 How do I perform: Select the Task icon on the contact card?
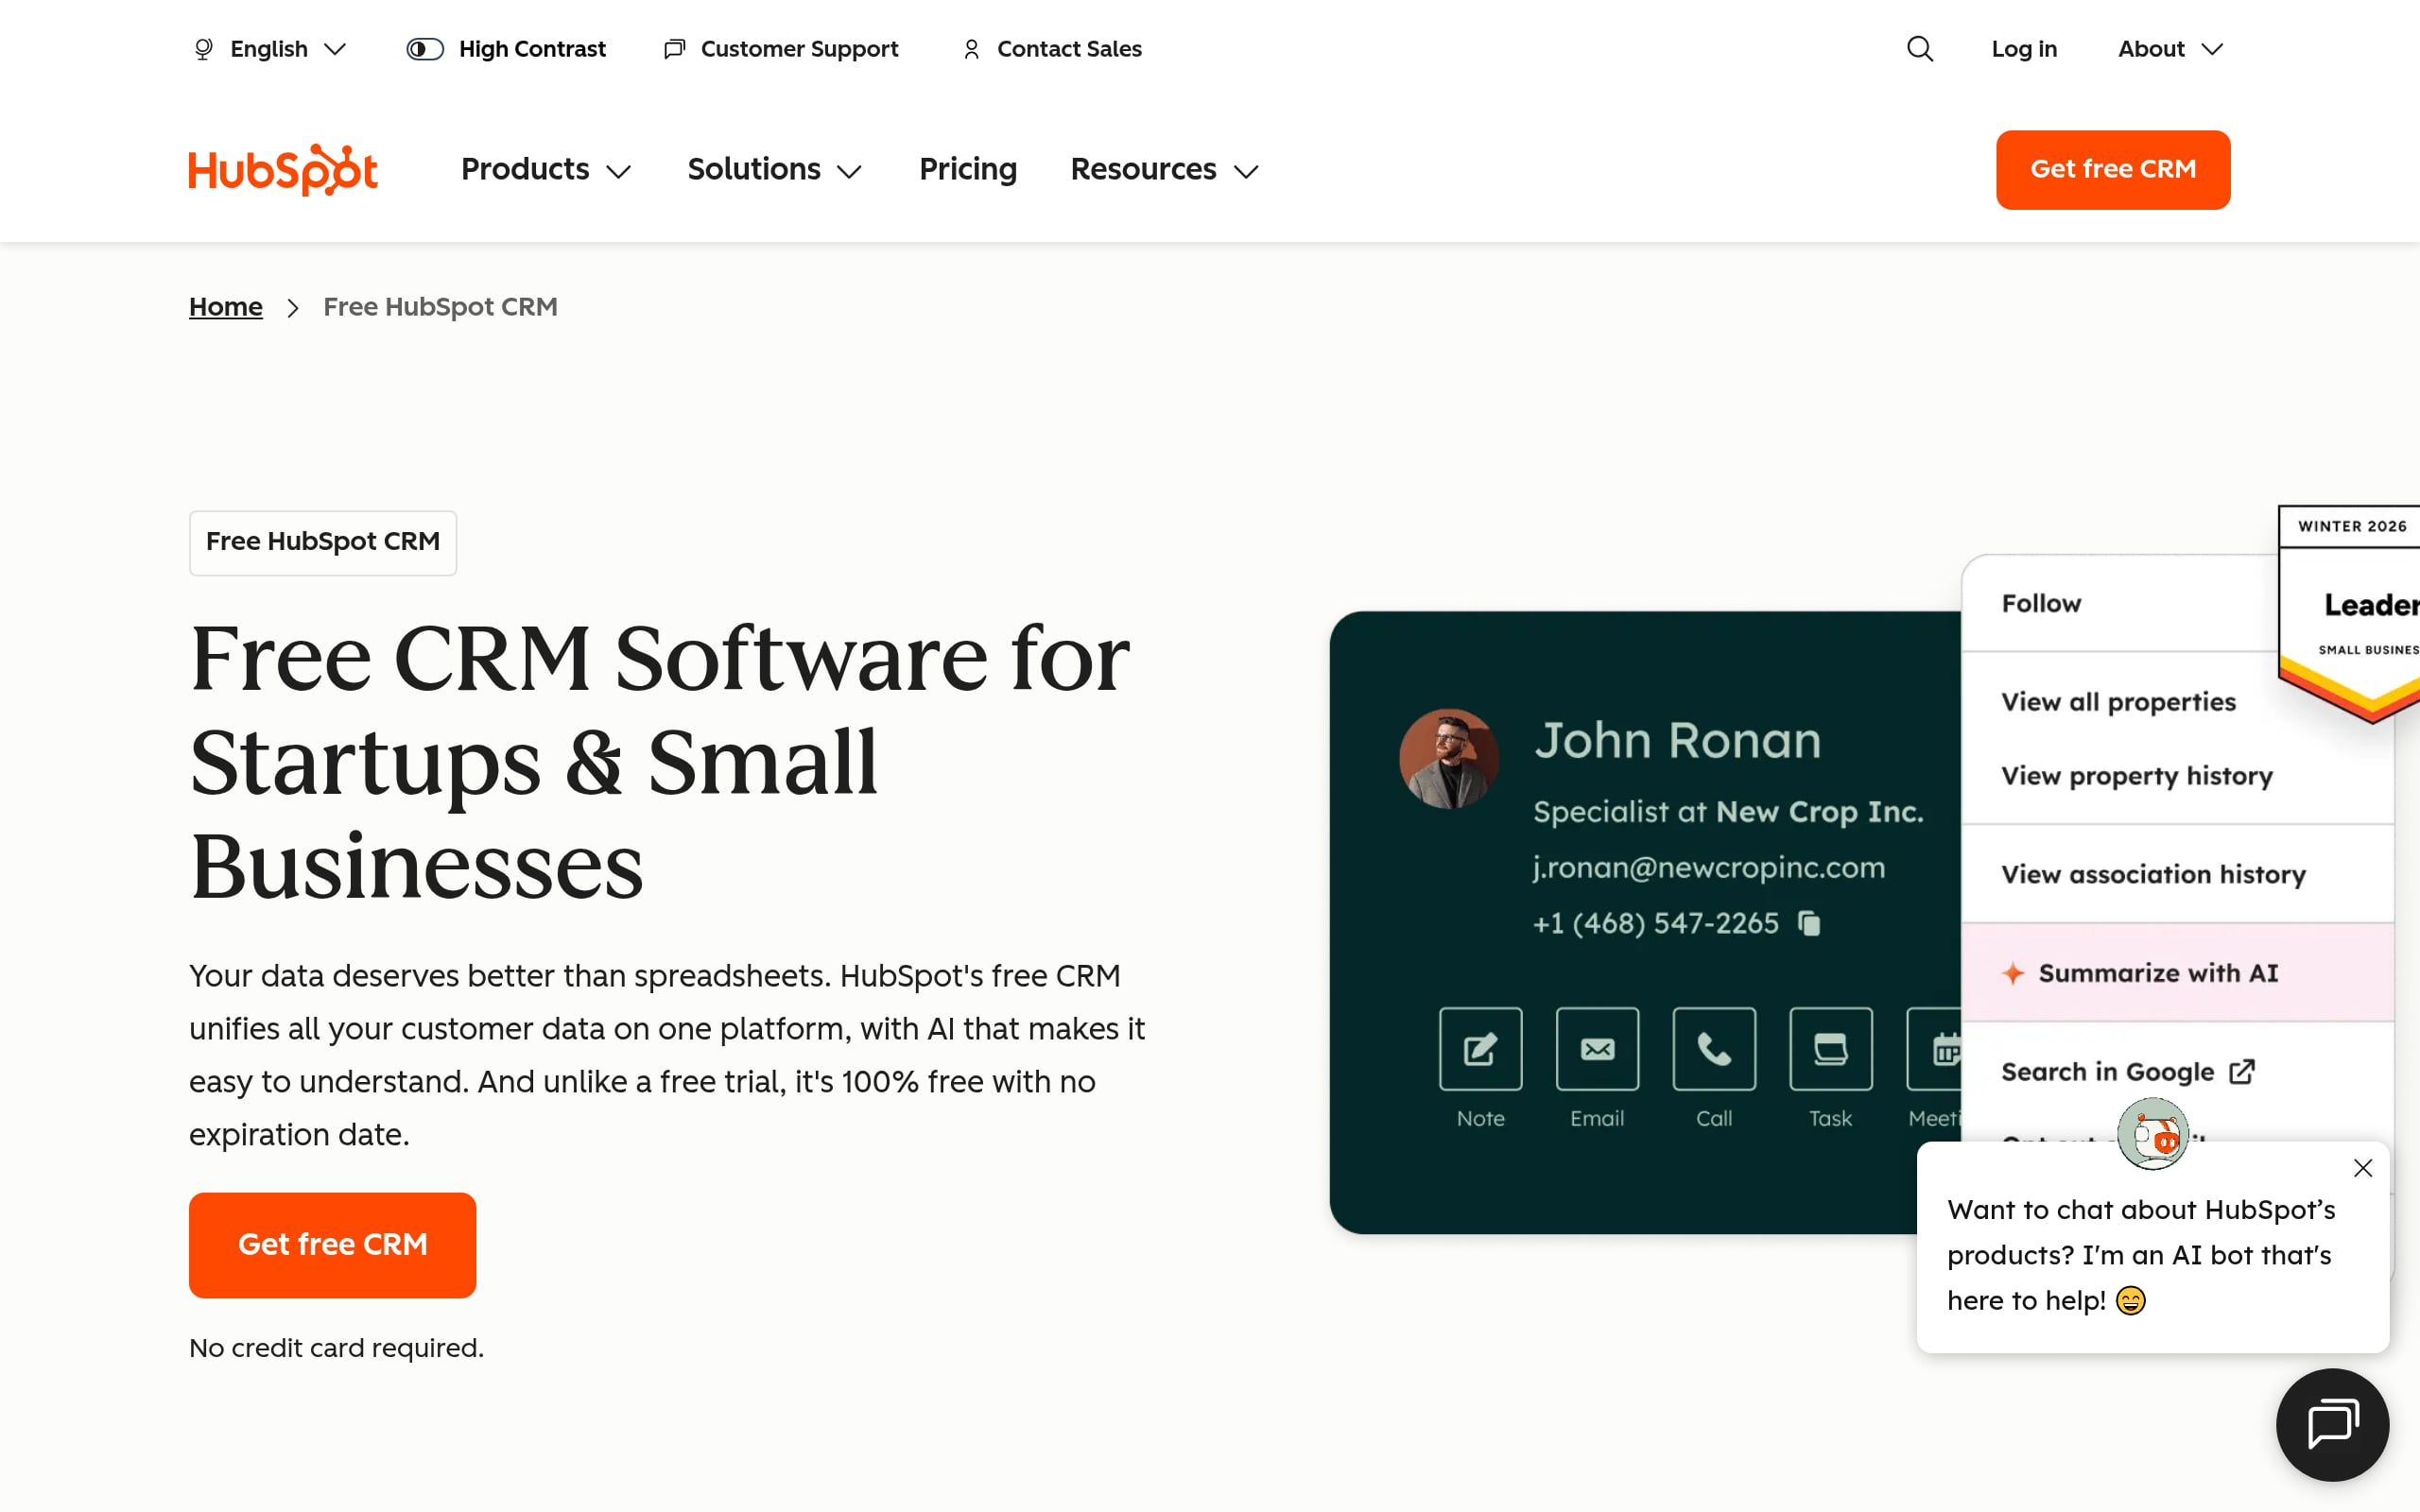(1829, 1048)
